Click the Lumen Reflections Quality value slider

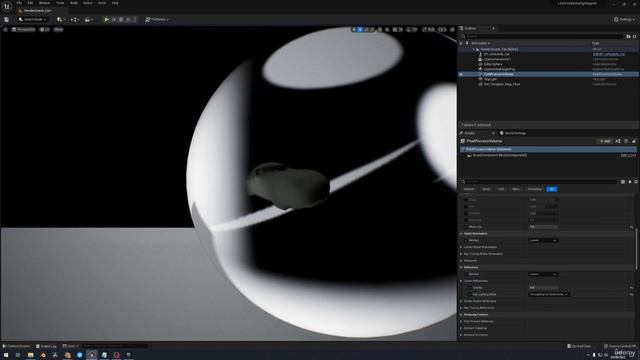point(543,288)
